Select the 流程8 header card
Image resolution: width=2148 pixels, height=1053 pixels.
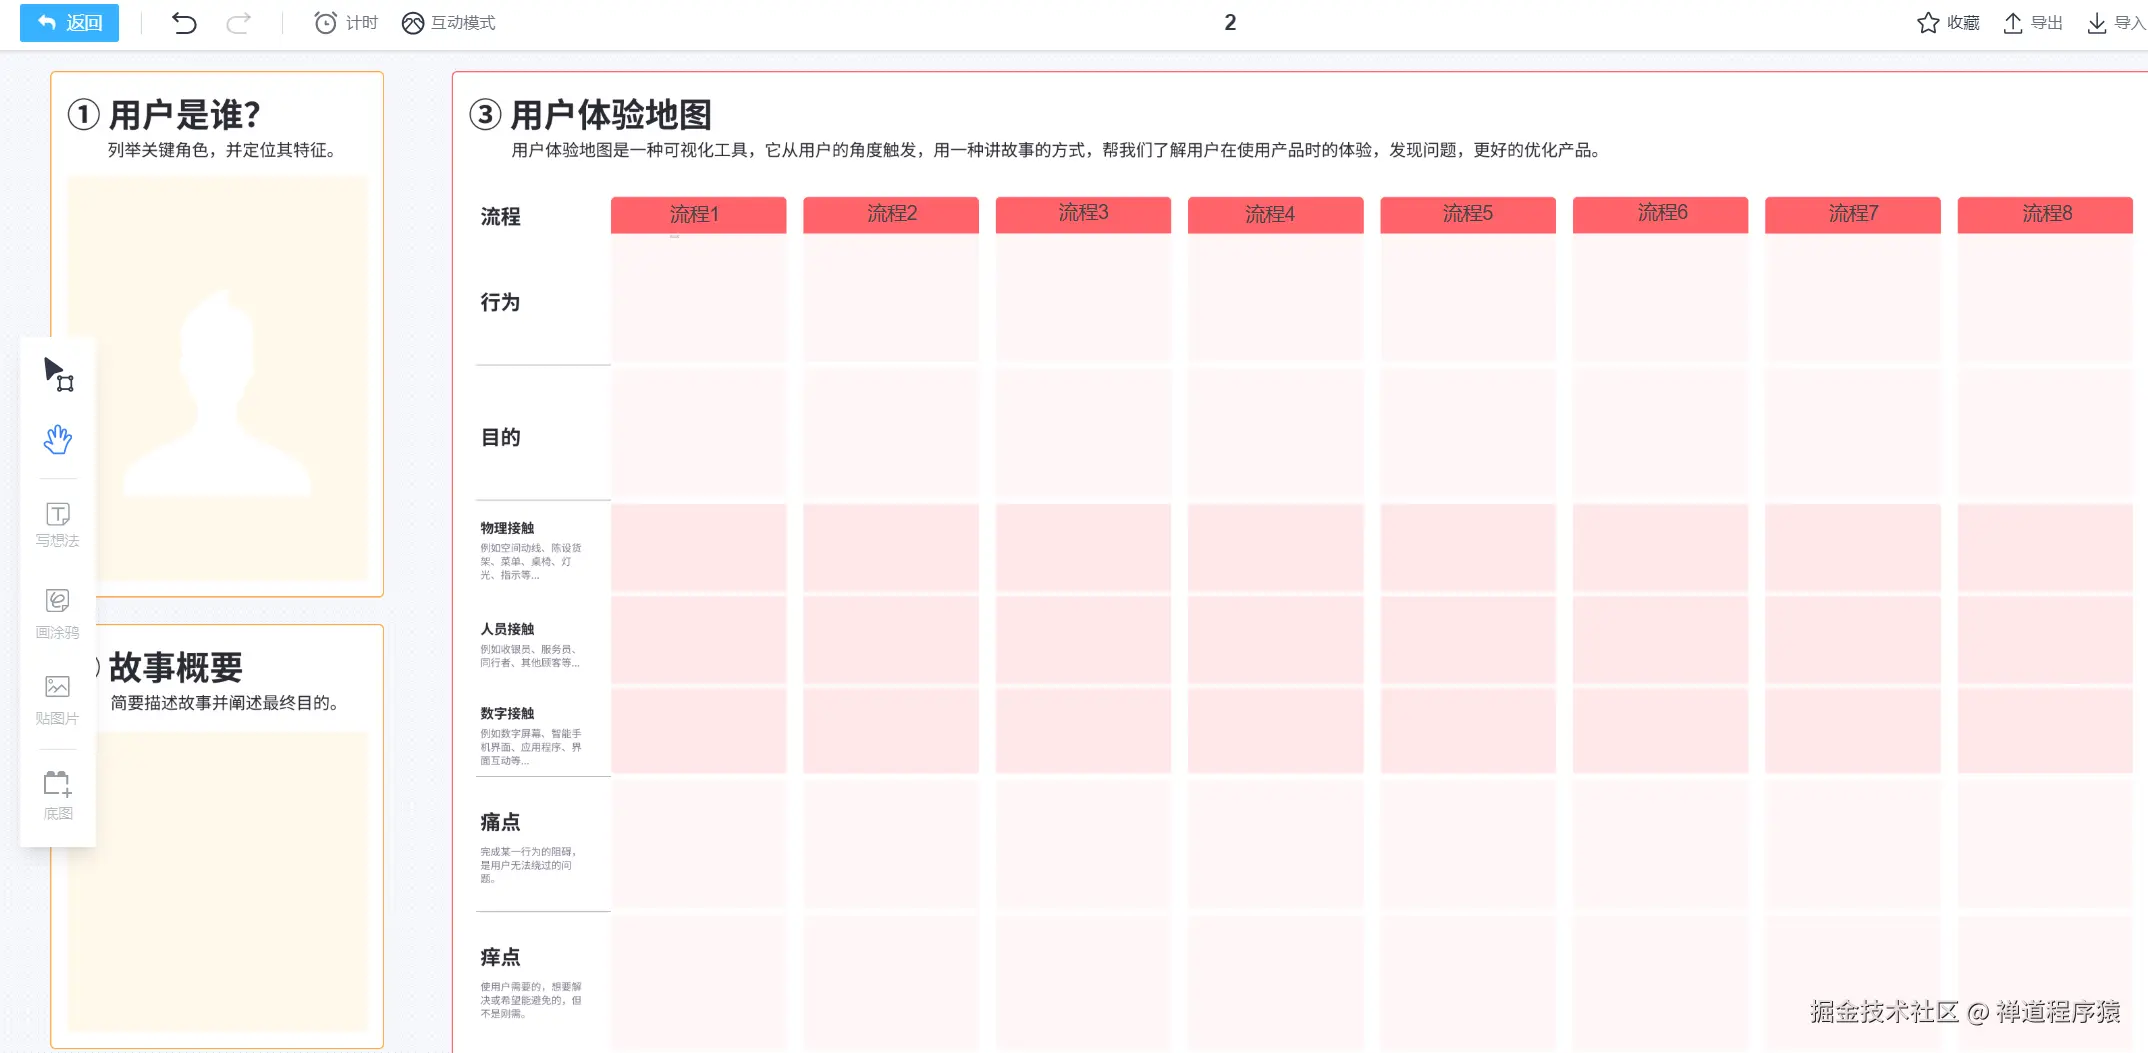(2045, 214)
